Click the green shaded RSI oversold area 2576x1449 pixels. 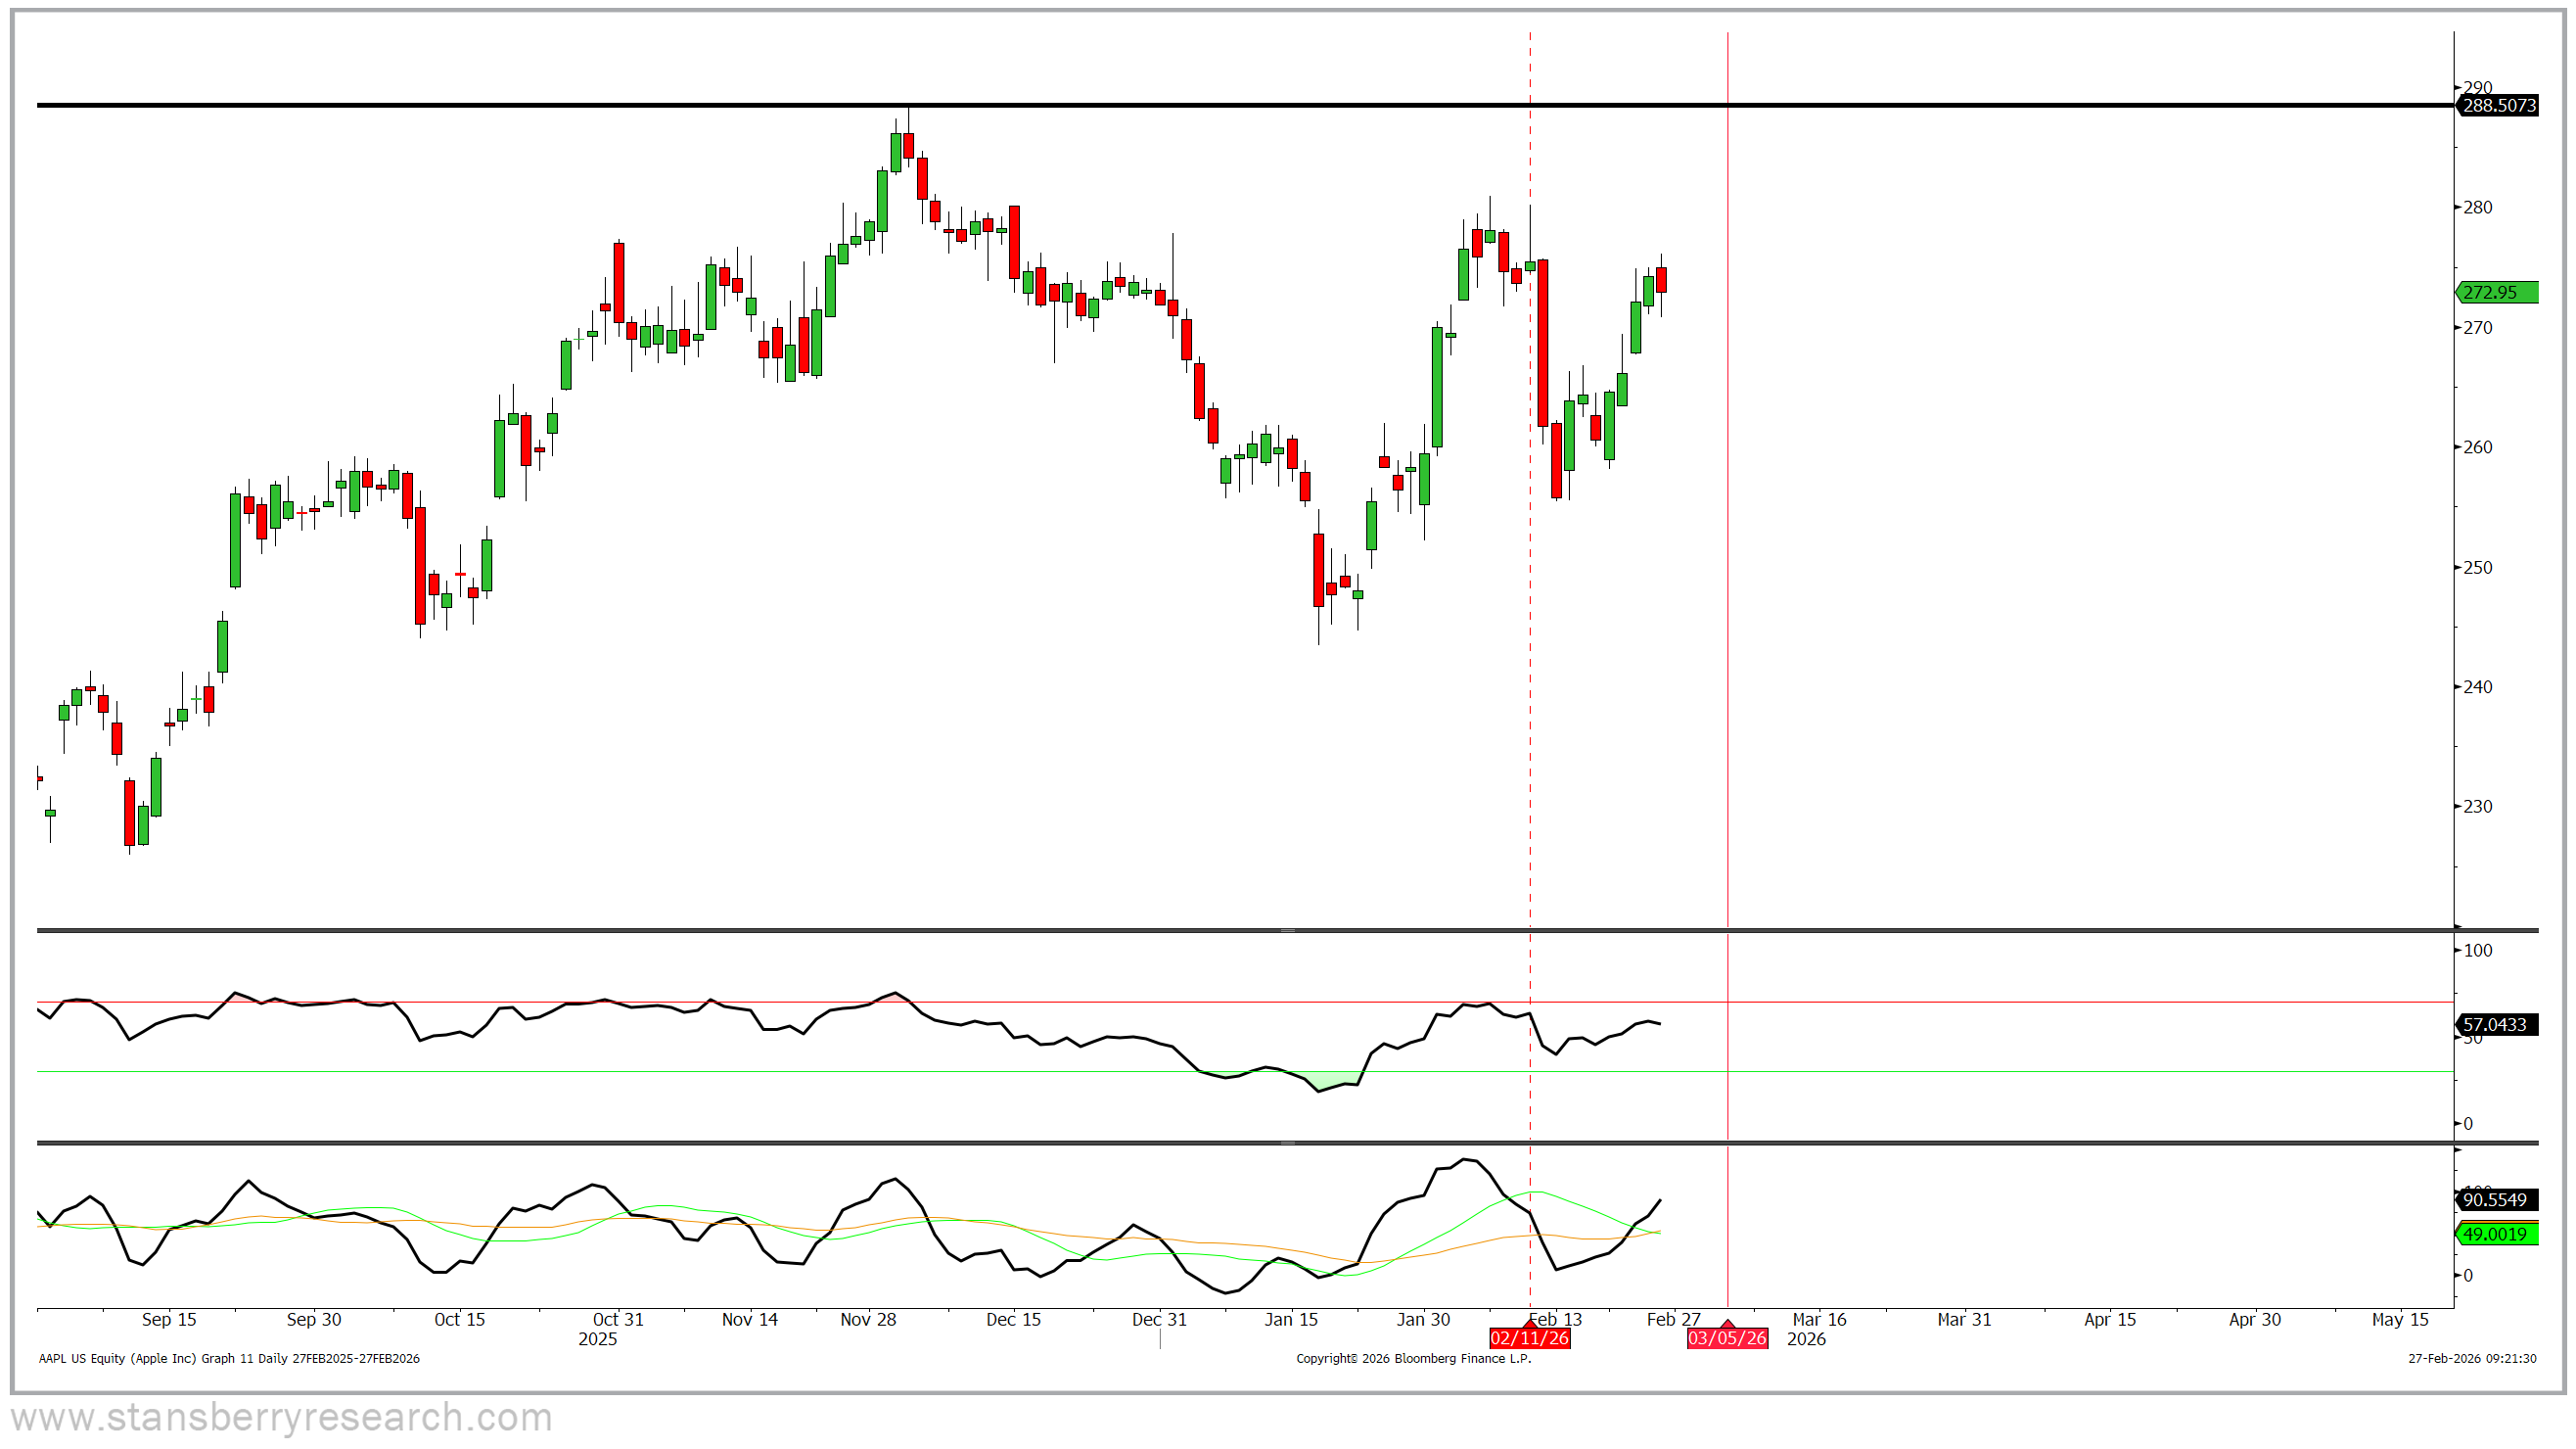click(1335, 1080)
